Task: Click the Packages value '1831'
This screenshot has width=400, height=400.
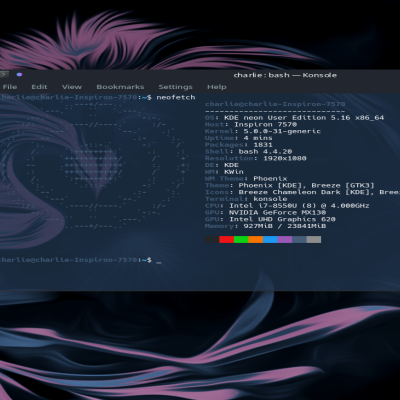Action: 263,145
